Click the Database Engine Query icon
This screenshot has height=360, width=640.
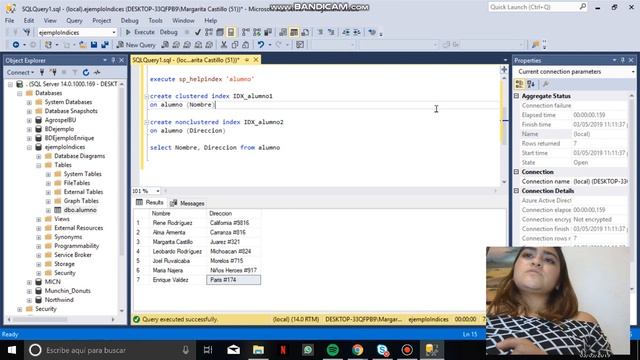click(x=165, y=45)
